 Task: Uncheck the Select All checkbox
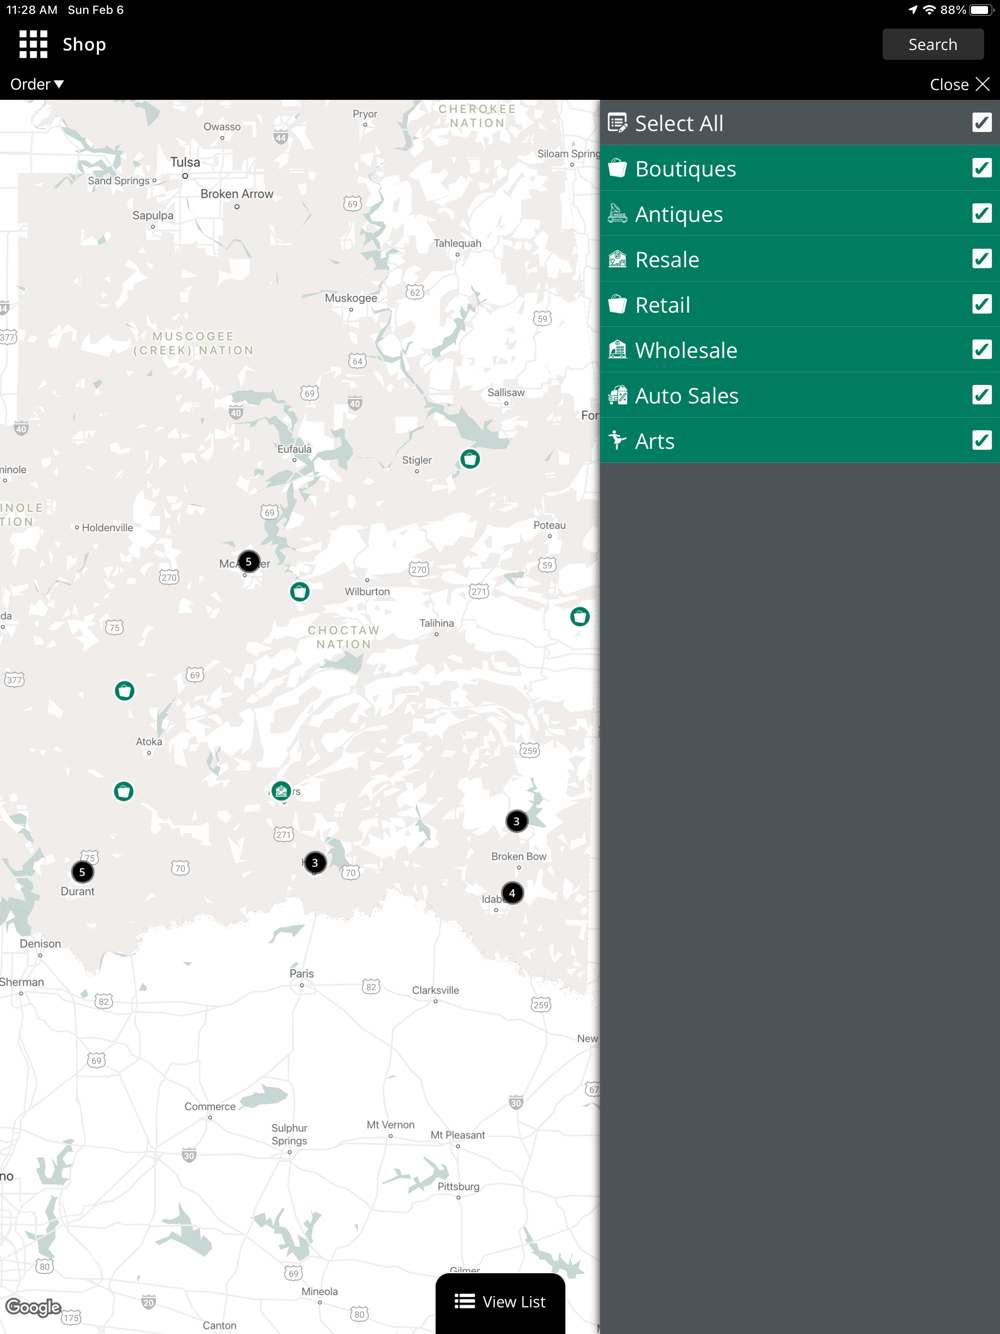coord(982,122)
